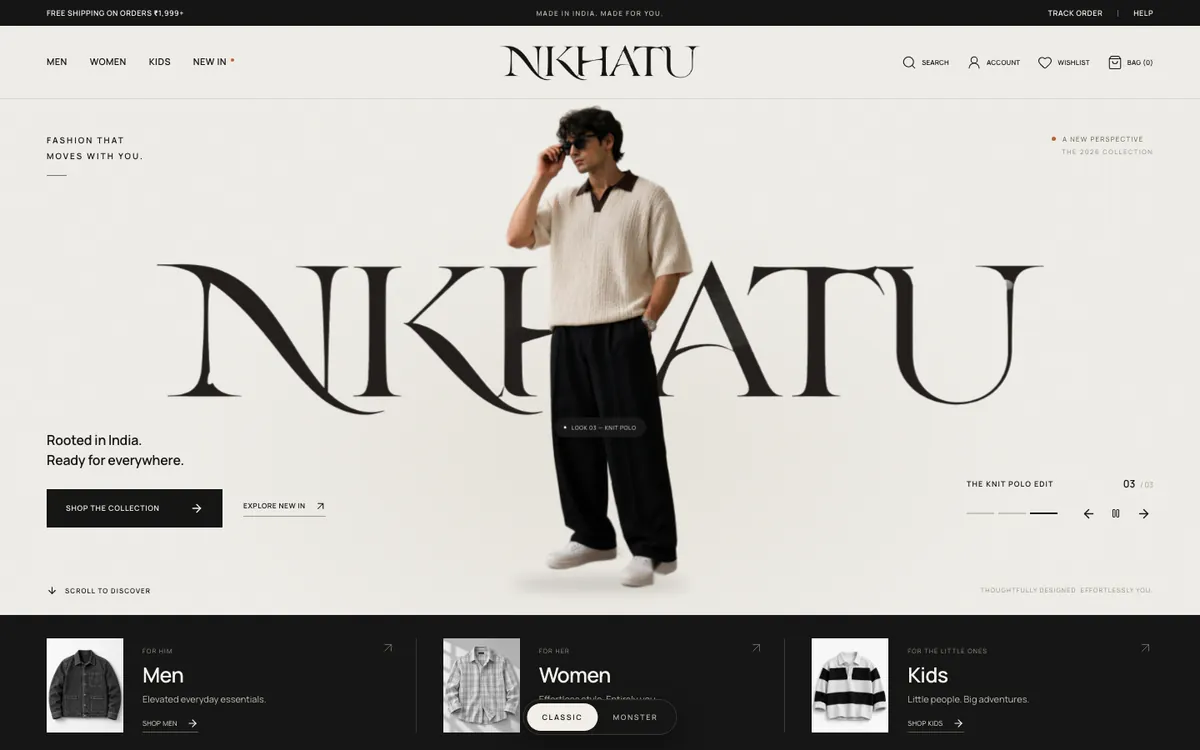
Task: Go to the next slide arrow
Action: [1144, 514]
